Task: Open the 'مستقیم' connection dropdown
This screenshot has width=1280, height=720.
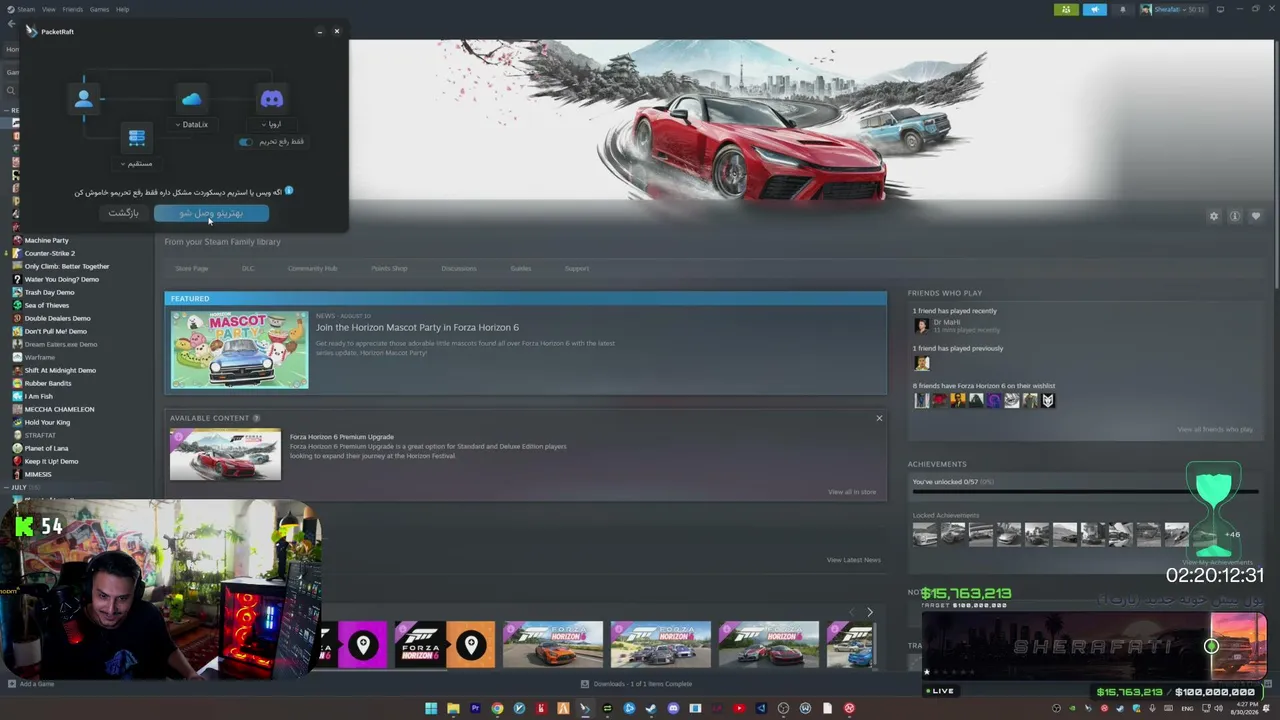Action: pos(137,163)
